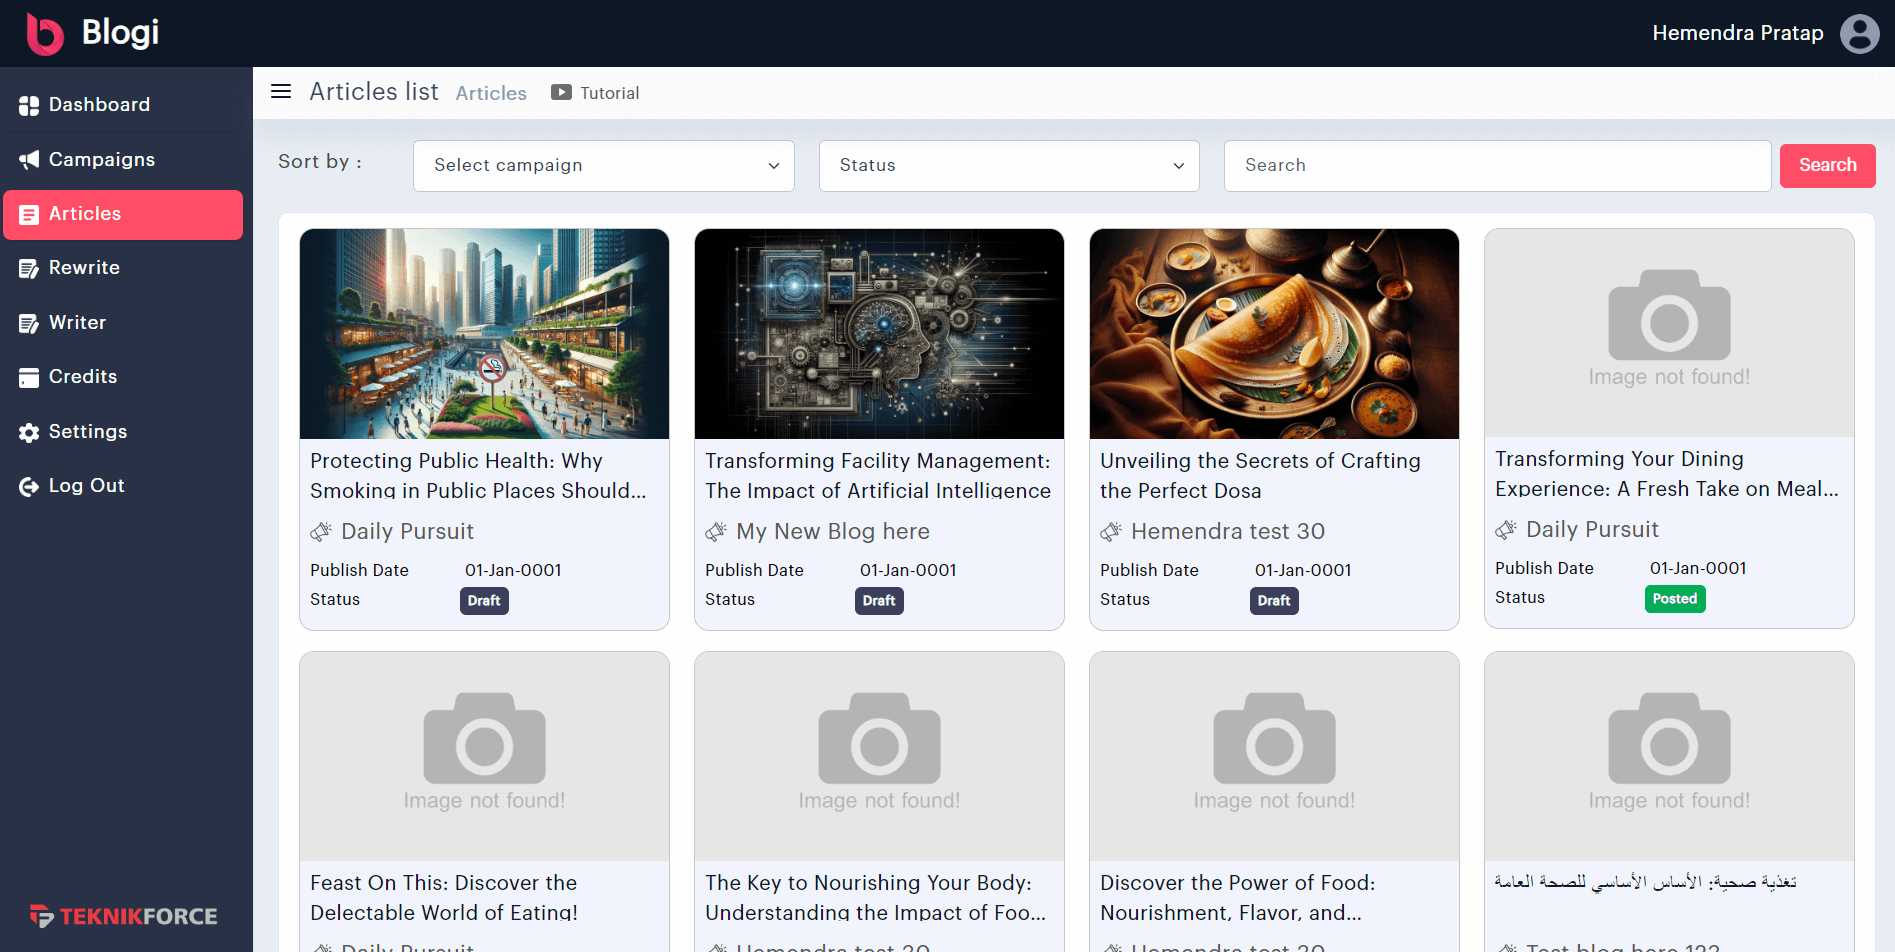Screen dimensions: 1895x952
Task: Click Hemendra test 30 campaign on Dosa card
Action: pos(1228,532)
